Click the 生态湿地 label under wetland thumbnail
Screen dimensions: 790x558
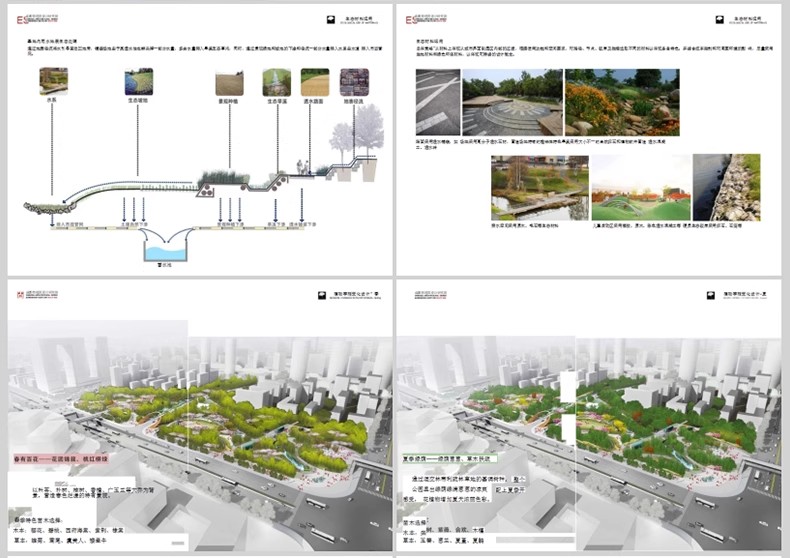coord(138,100)
